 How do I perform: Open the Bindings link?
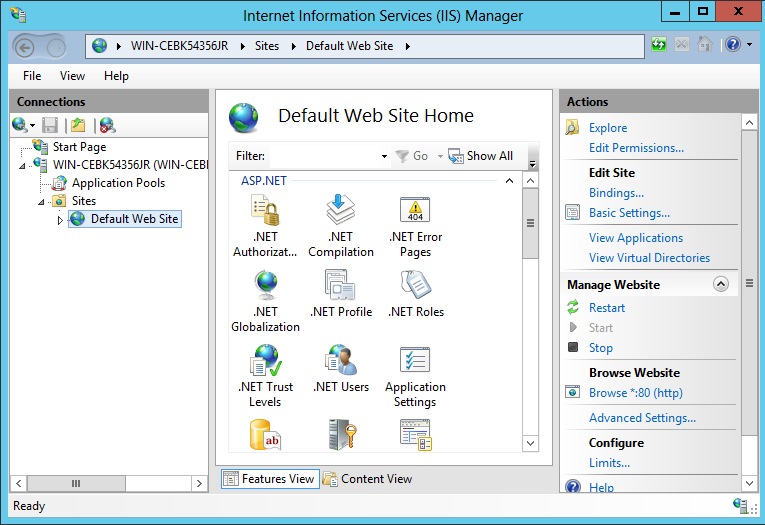click(616, 193)
